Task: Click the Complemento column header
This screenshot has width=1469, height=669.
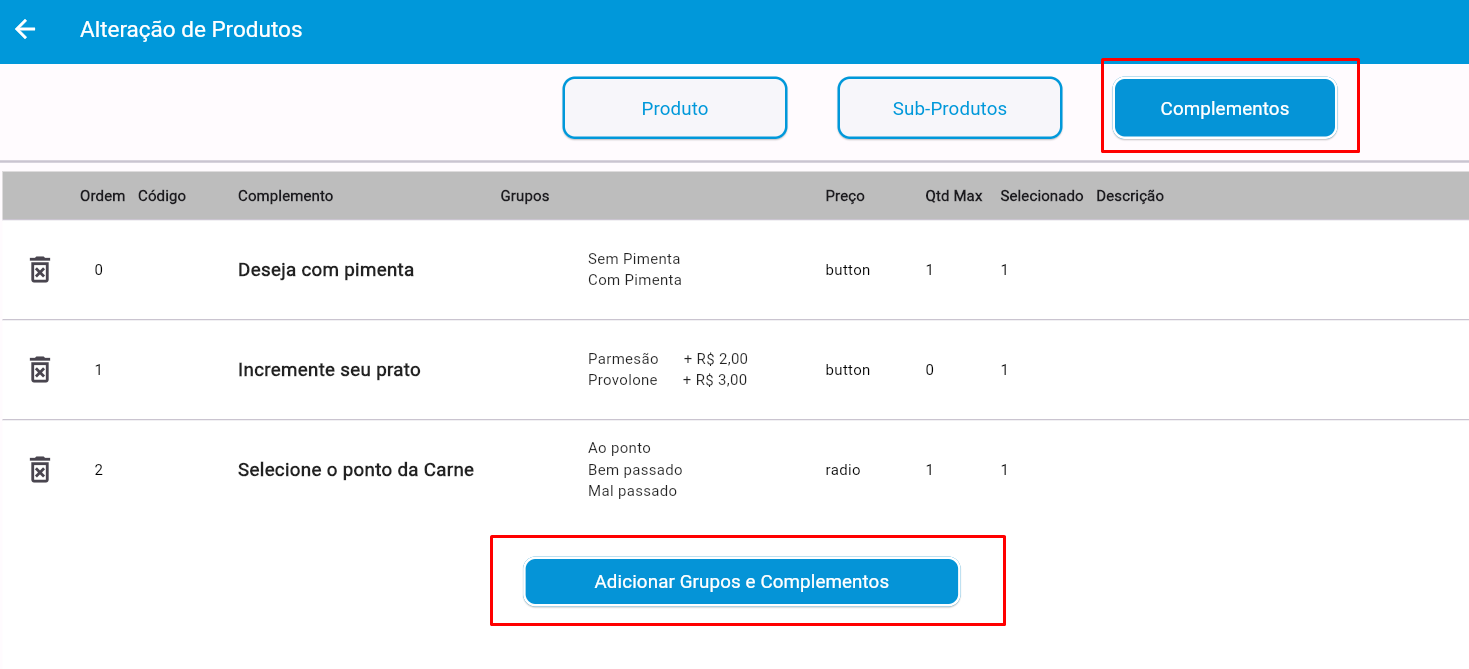Action: 285,196
